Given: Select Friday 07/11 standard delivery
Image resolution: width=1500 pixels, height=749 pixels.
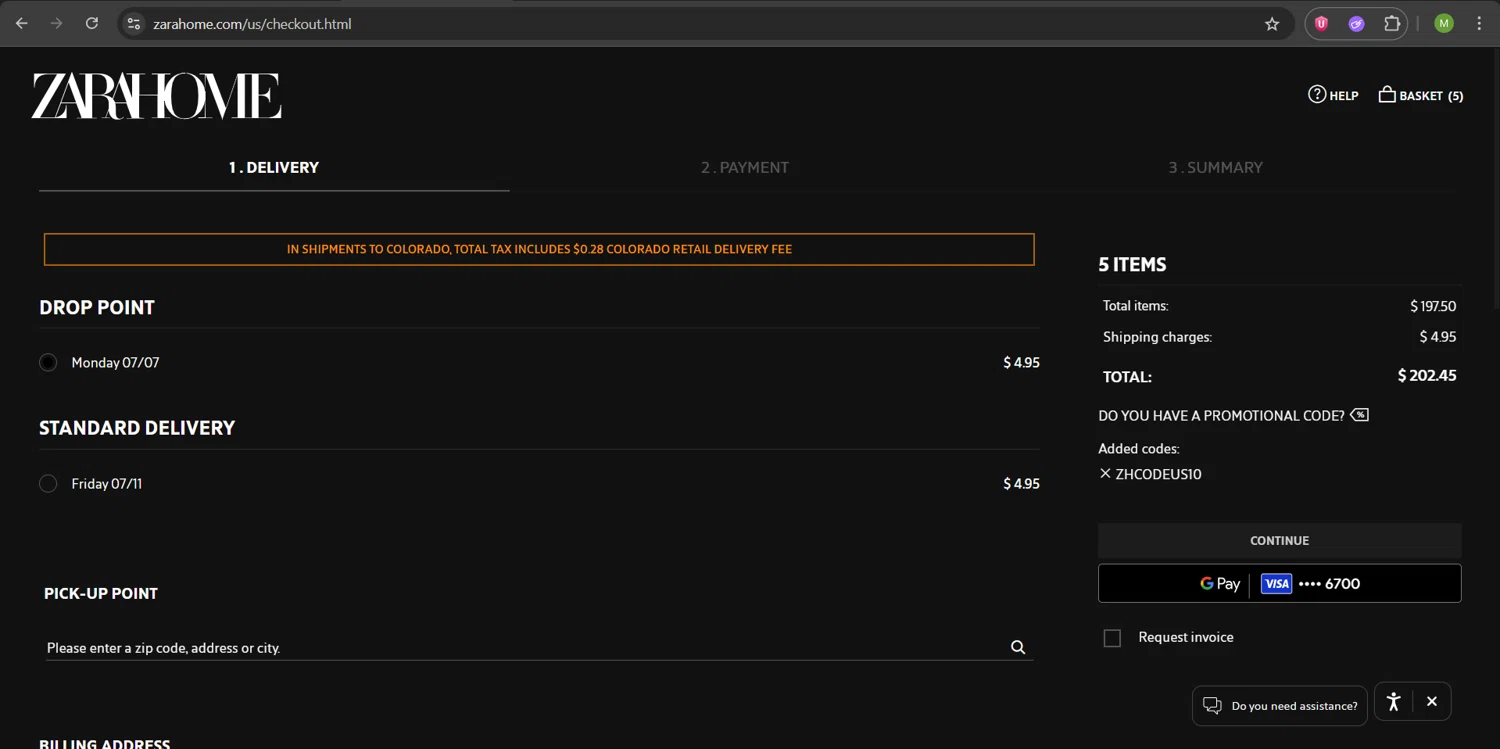Looking at the screenshot, I should tap(48, 484).
